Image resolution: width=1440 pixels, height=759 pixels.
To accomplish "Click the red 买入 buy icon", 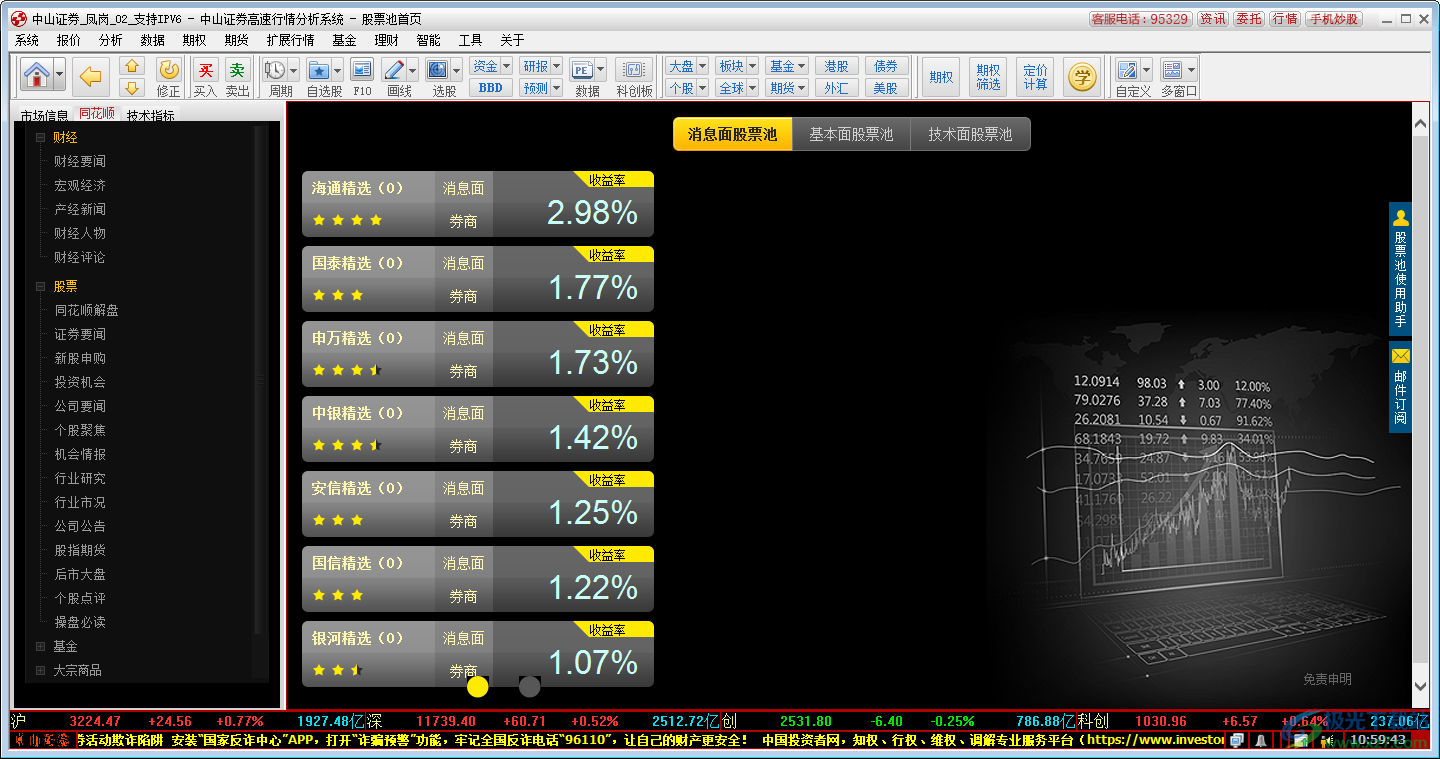I will (x=205, y=70).
